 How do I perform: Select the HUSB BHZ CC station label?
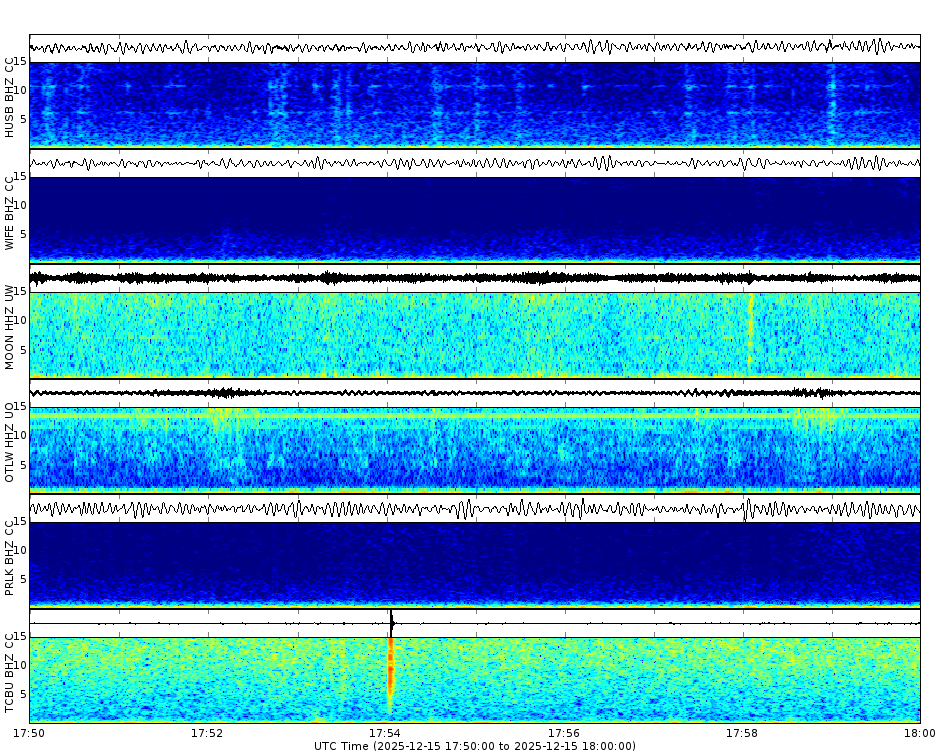[11, 95]
